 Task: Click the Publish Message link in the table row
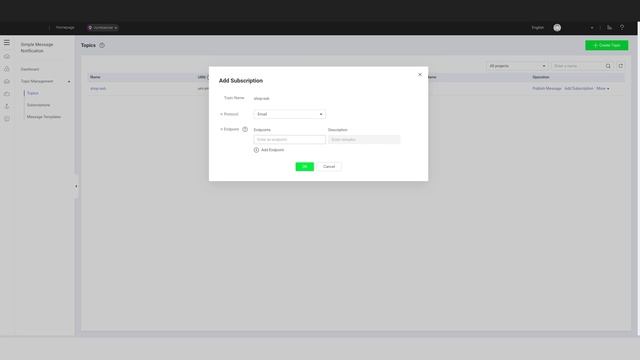pyautogui.click(x=547, y=89)
